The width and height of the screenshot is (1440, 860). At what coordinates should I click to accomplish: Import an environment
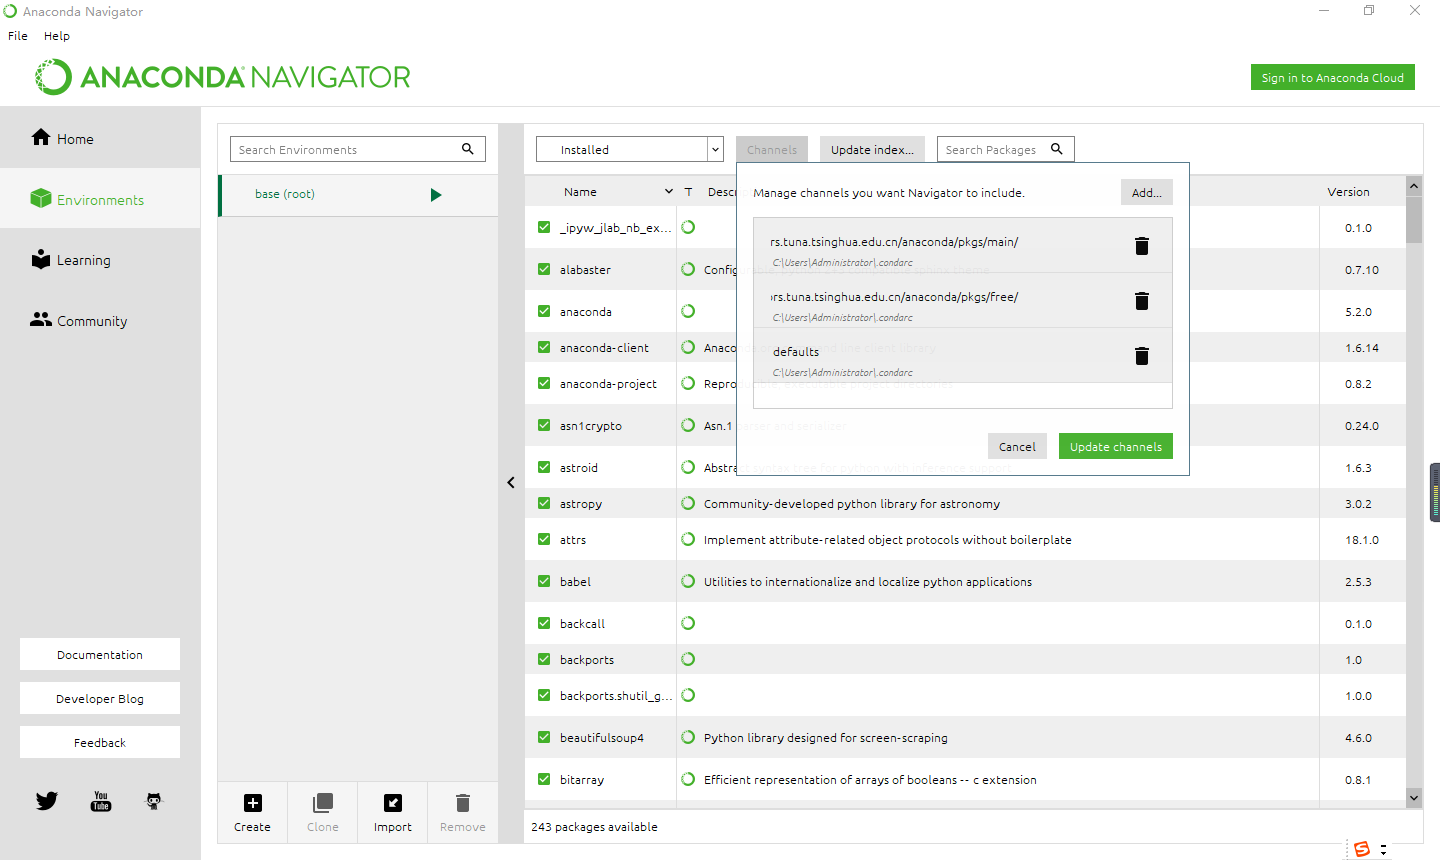[393, 812]
